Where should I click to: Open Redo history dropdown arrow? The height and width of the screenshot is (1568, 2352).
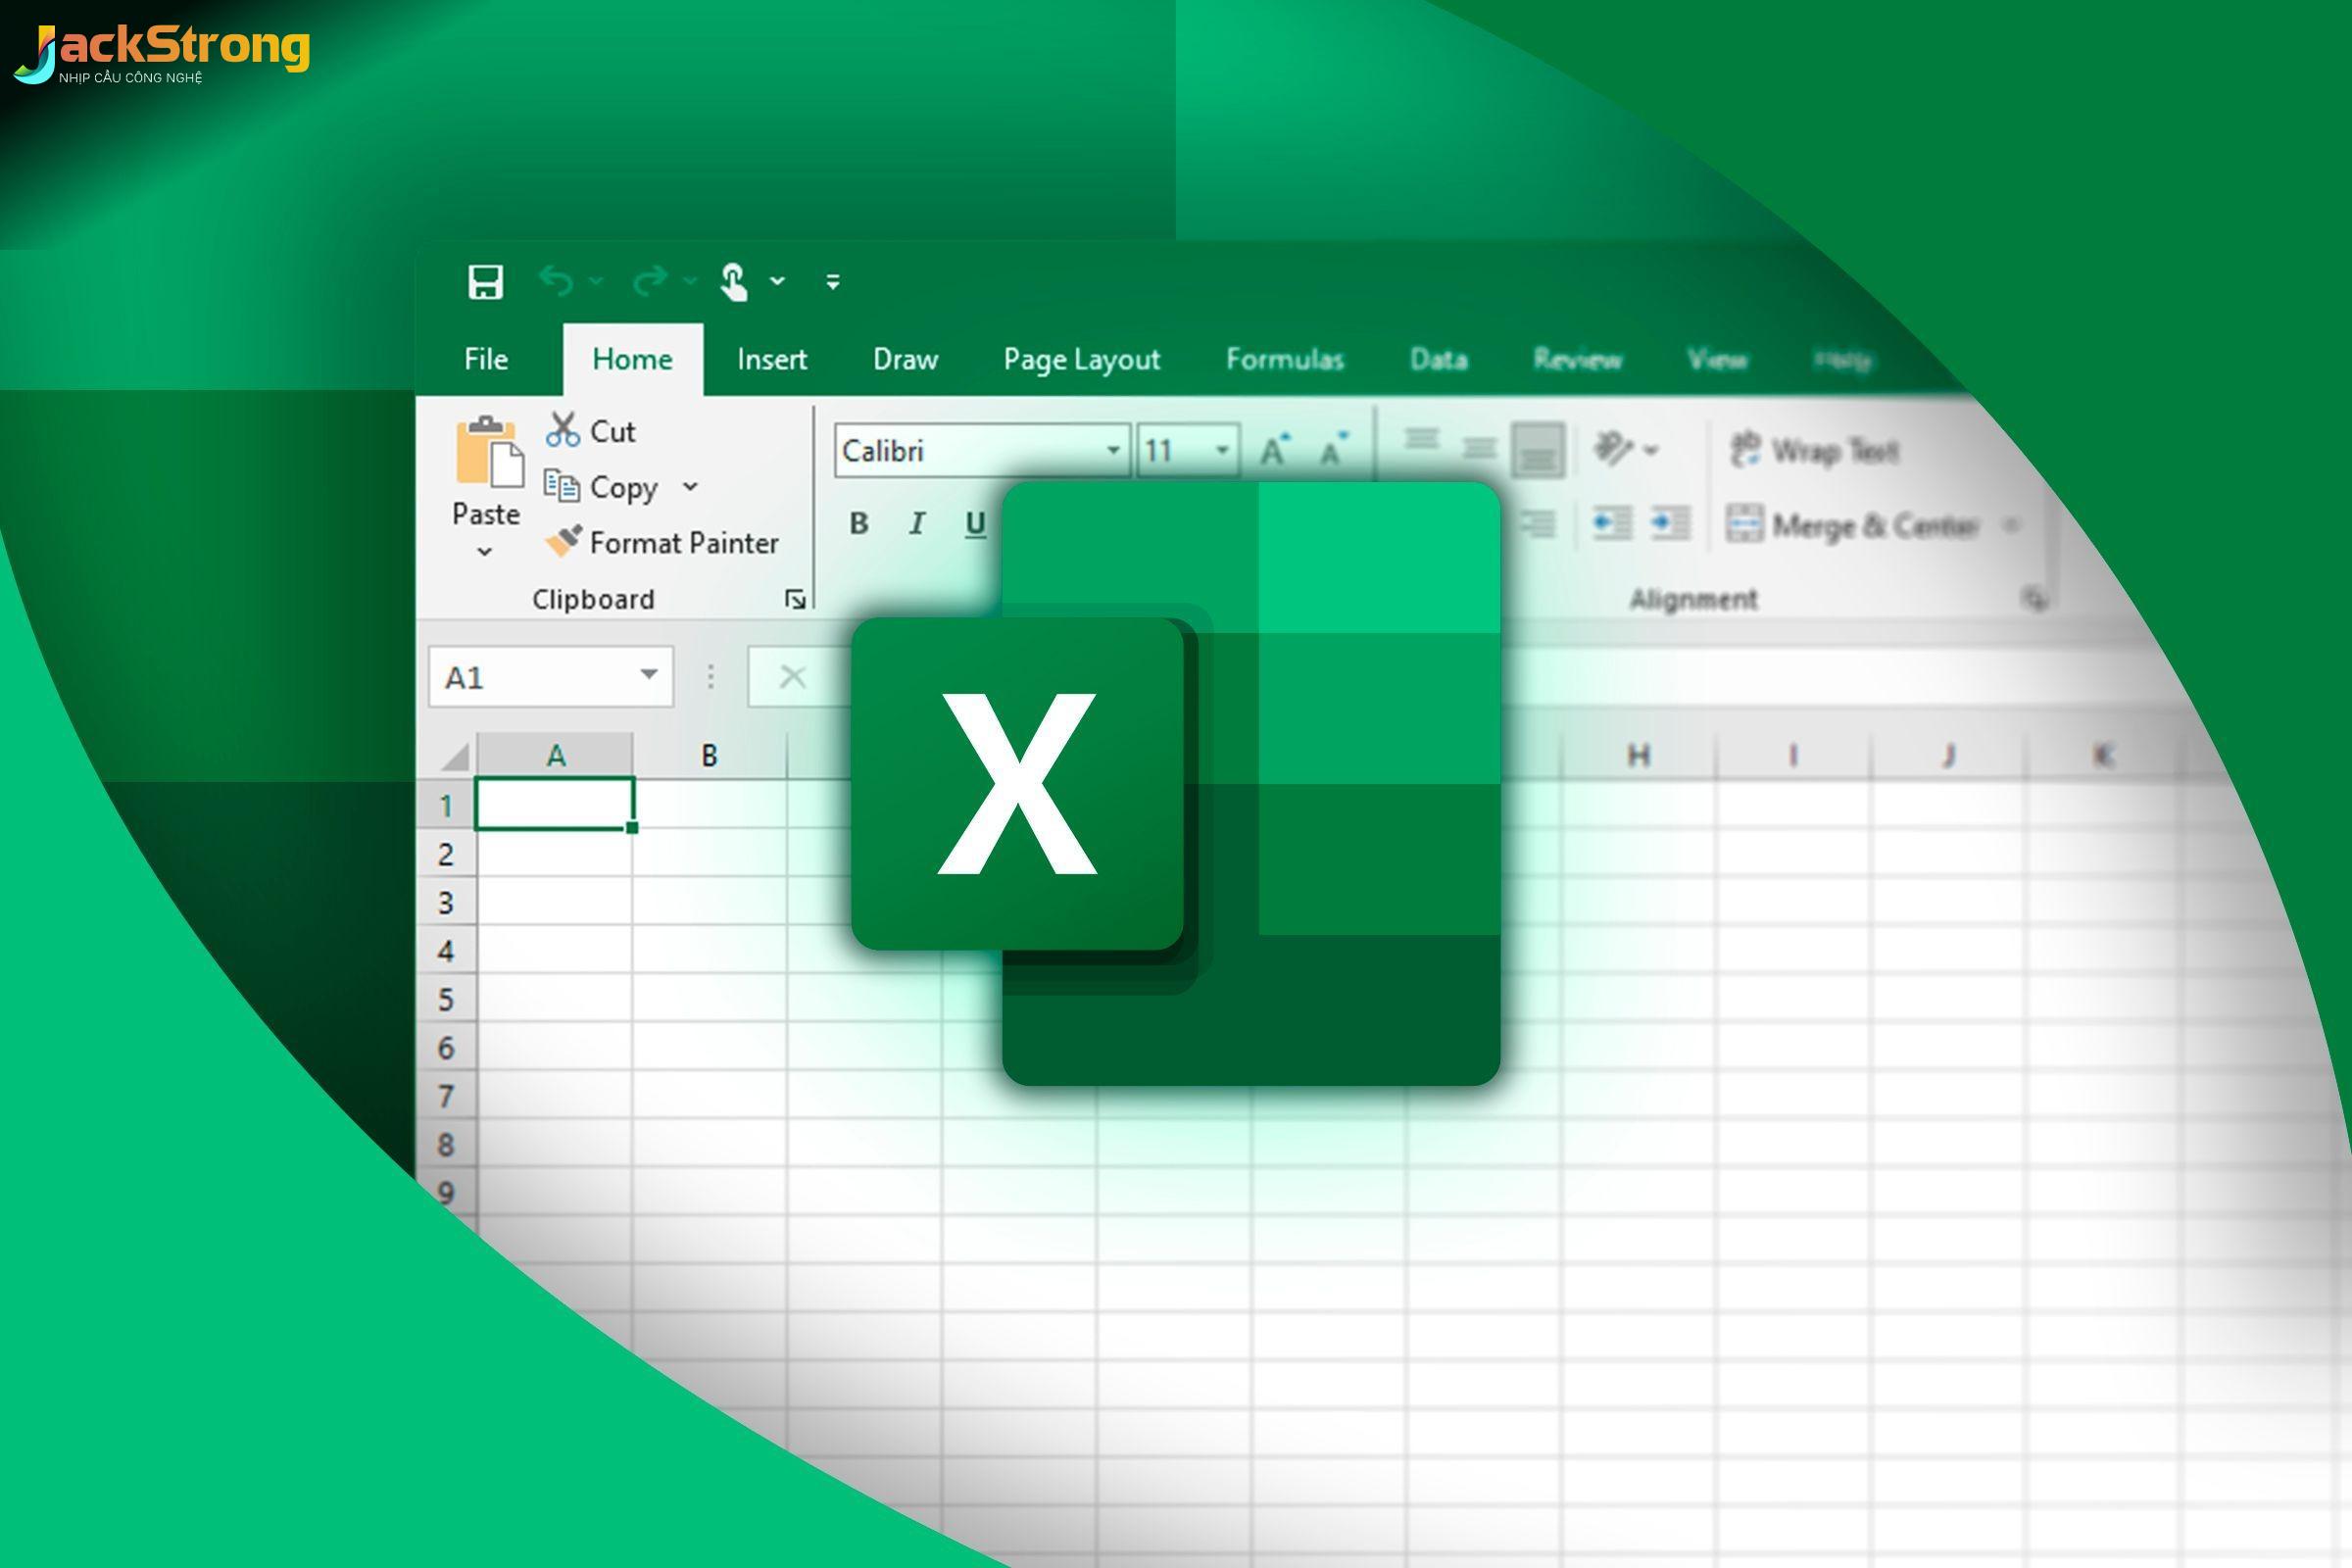pos(690,282)
